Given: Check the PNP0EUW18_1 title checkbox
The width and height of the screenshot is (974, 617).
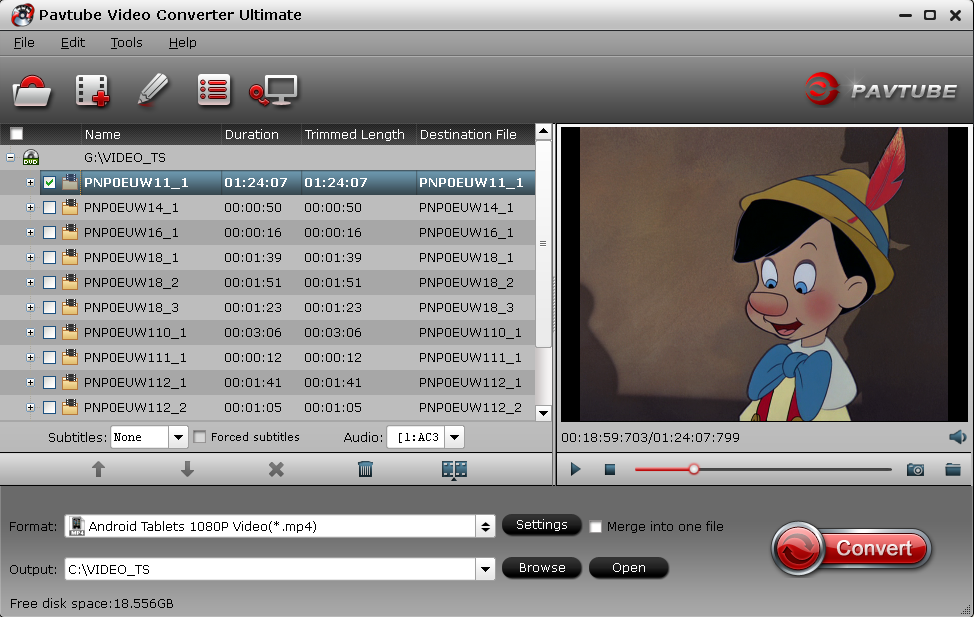Looking at the screenshot, I should tap(49, 257).
